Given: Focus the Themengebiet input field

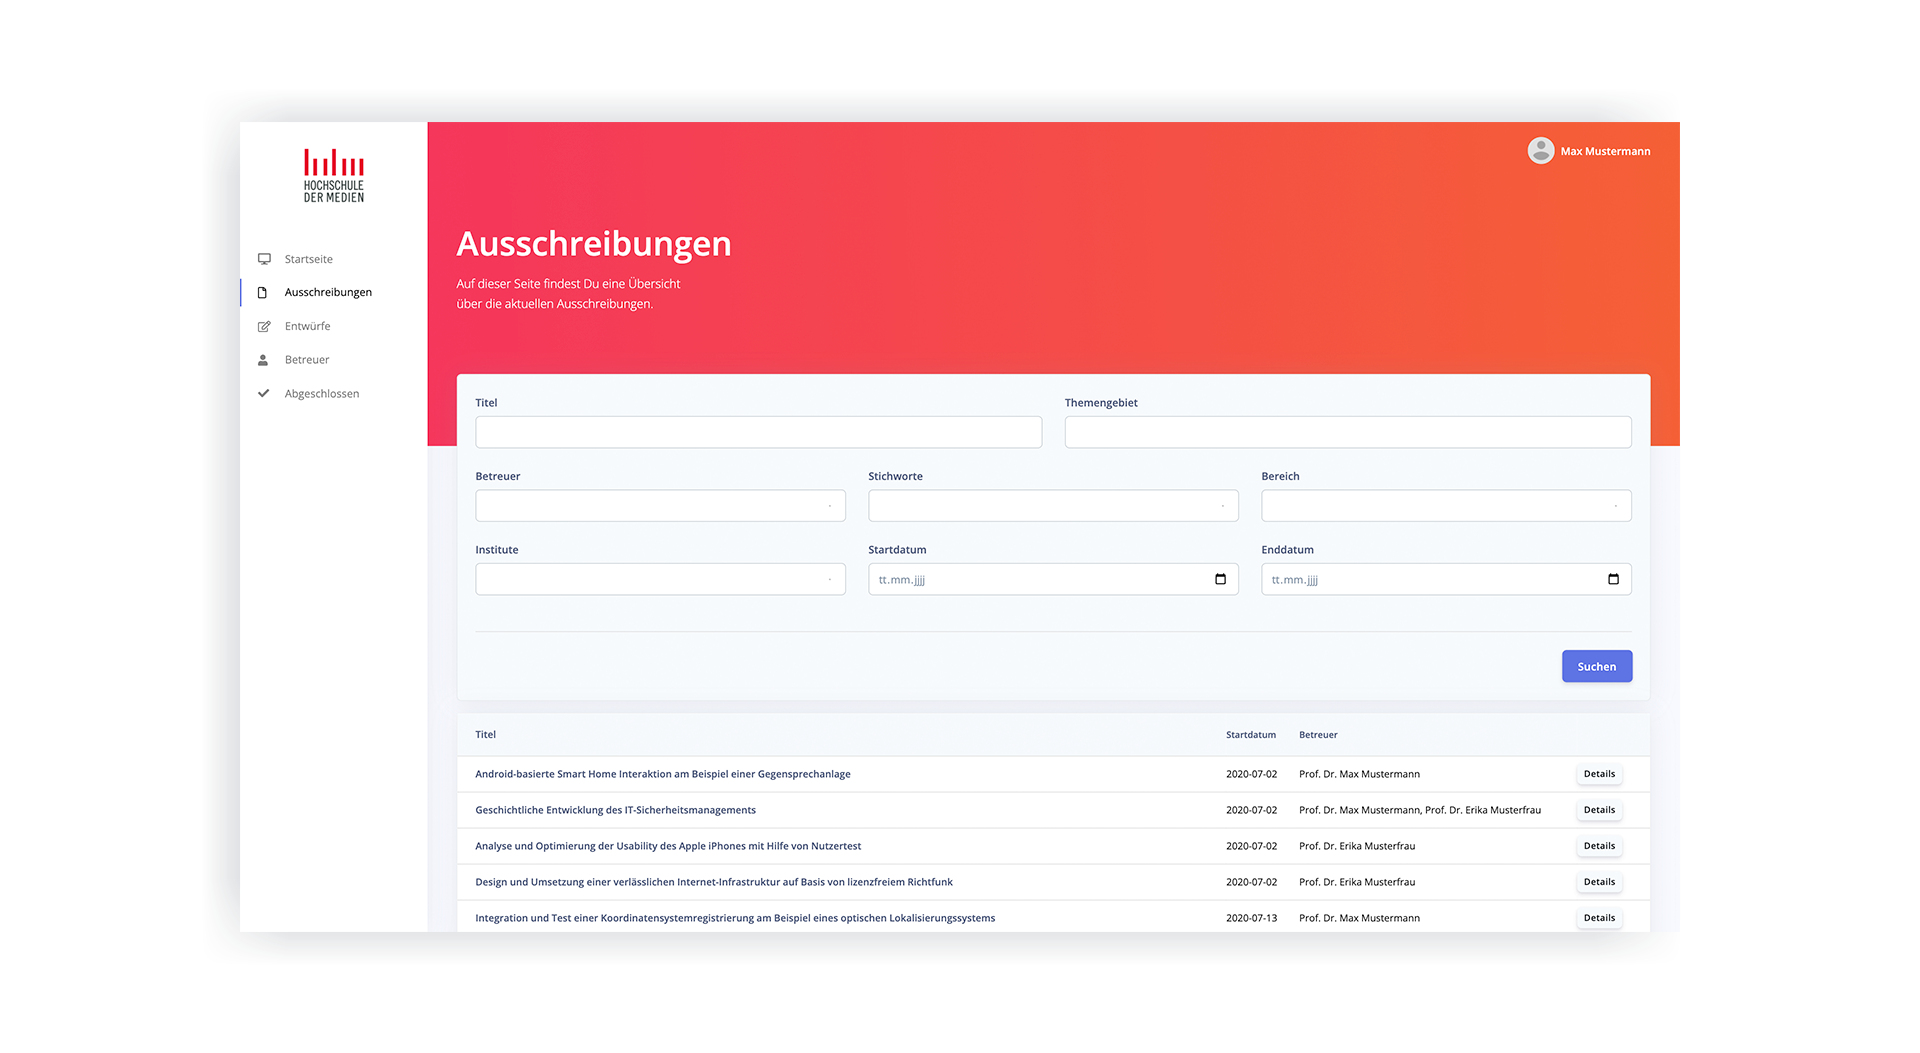Looking at the screenshot, I should click(1348, 433).
